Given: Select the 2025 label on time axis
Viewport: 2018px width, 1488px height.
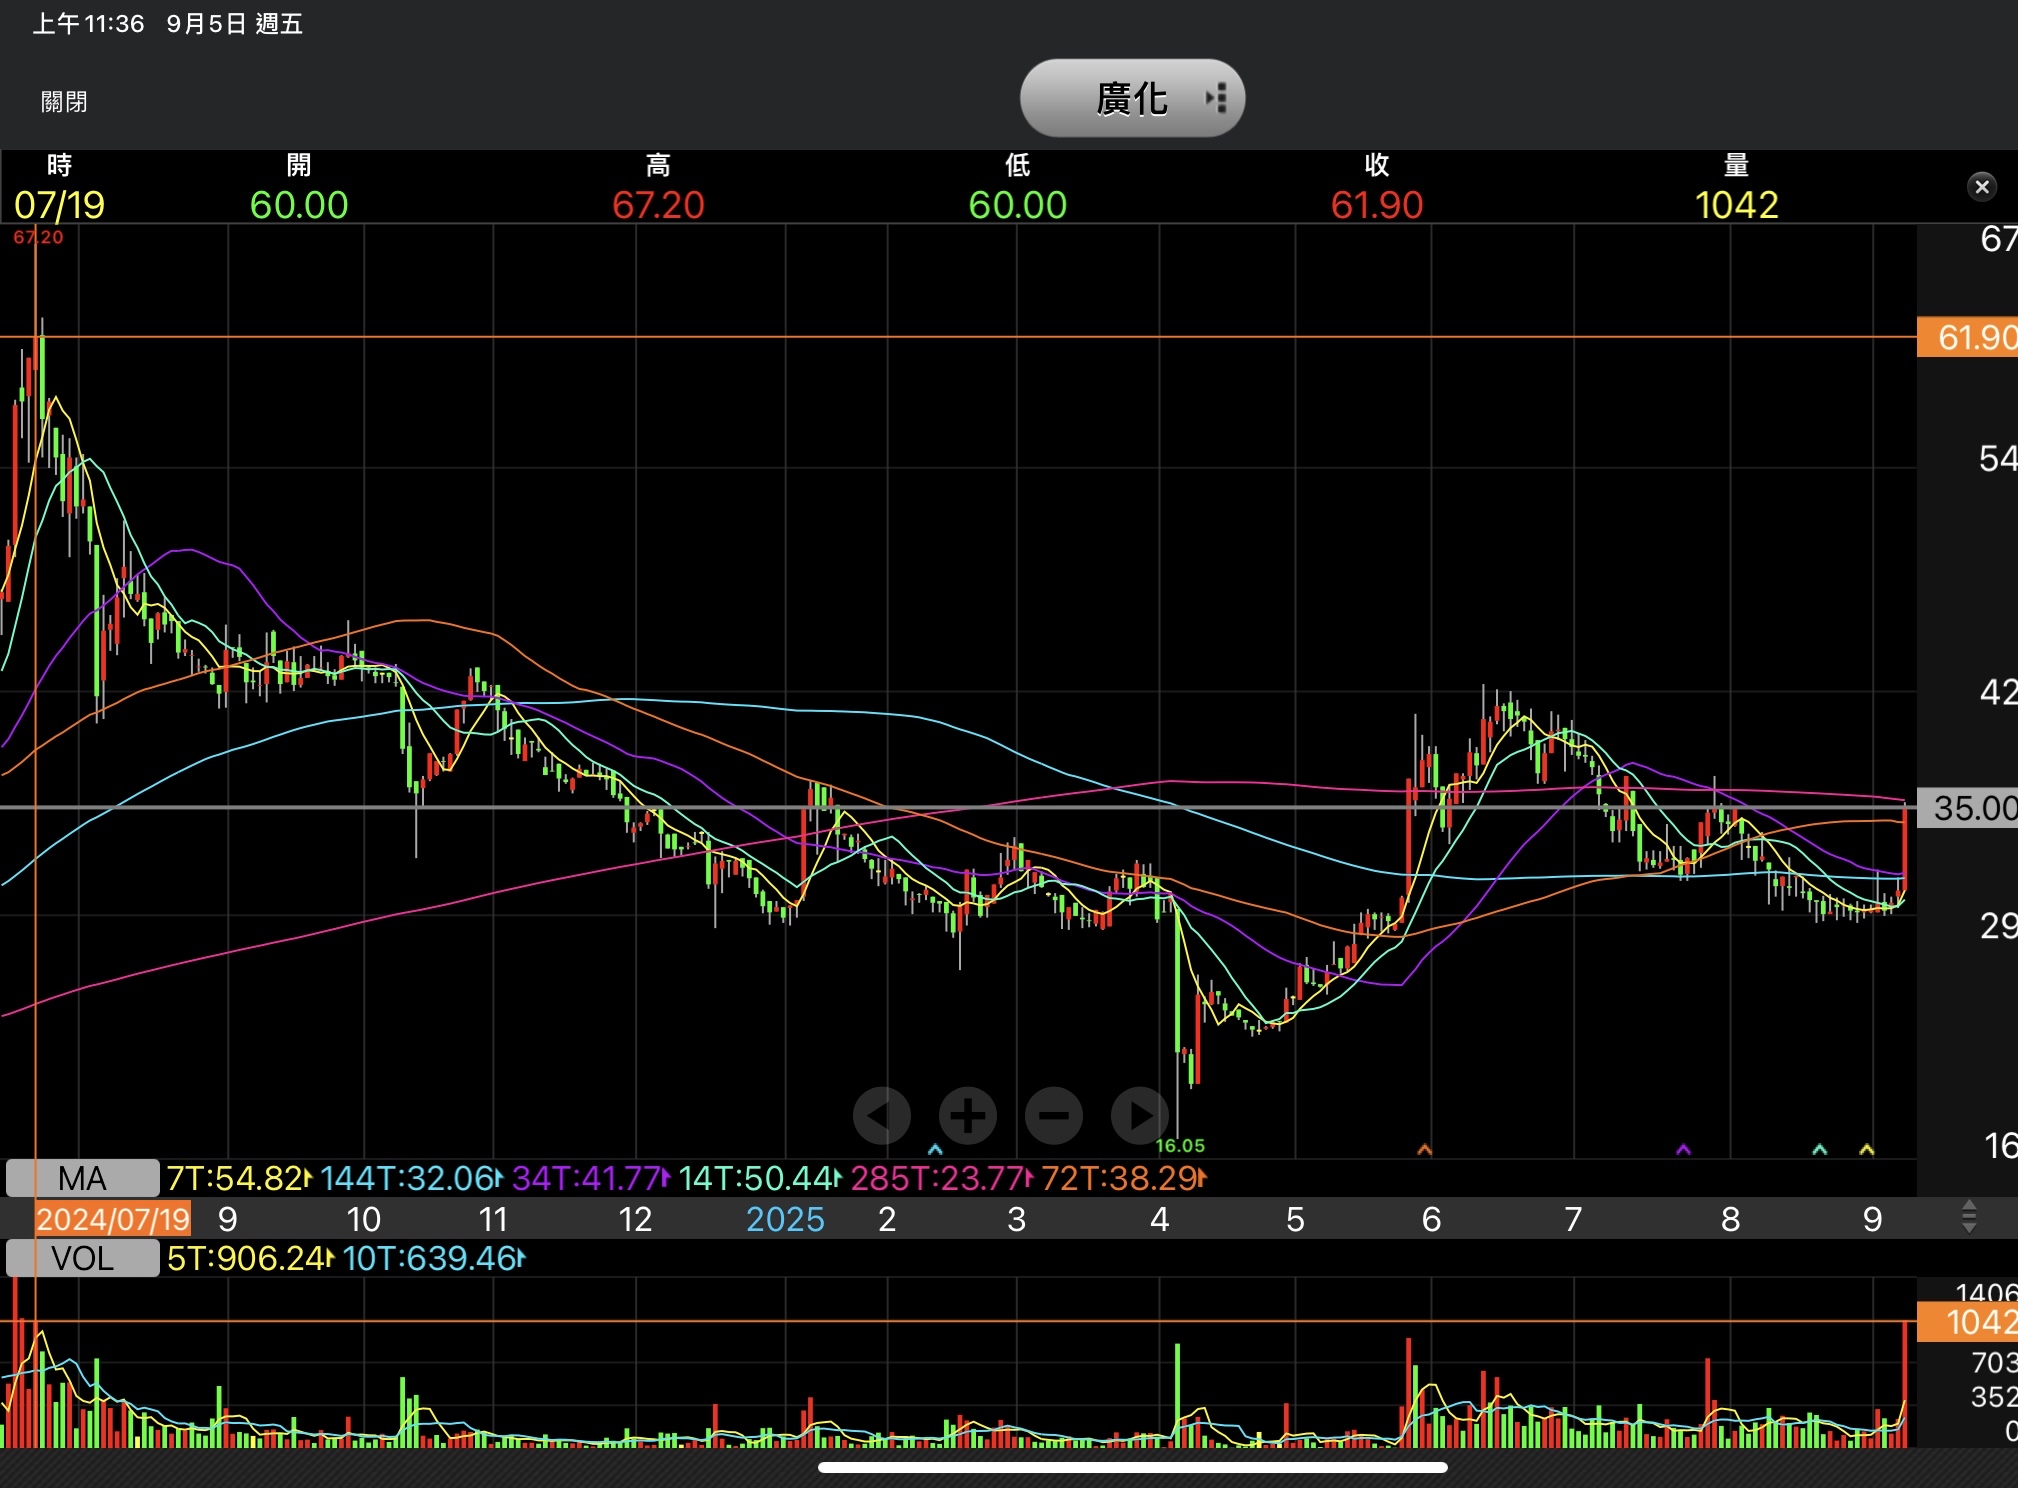Looking at the screenshot, I should (x=785, y=1219).
